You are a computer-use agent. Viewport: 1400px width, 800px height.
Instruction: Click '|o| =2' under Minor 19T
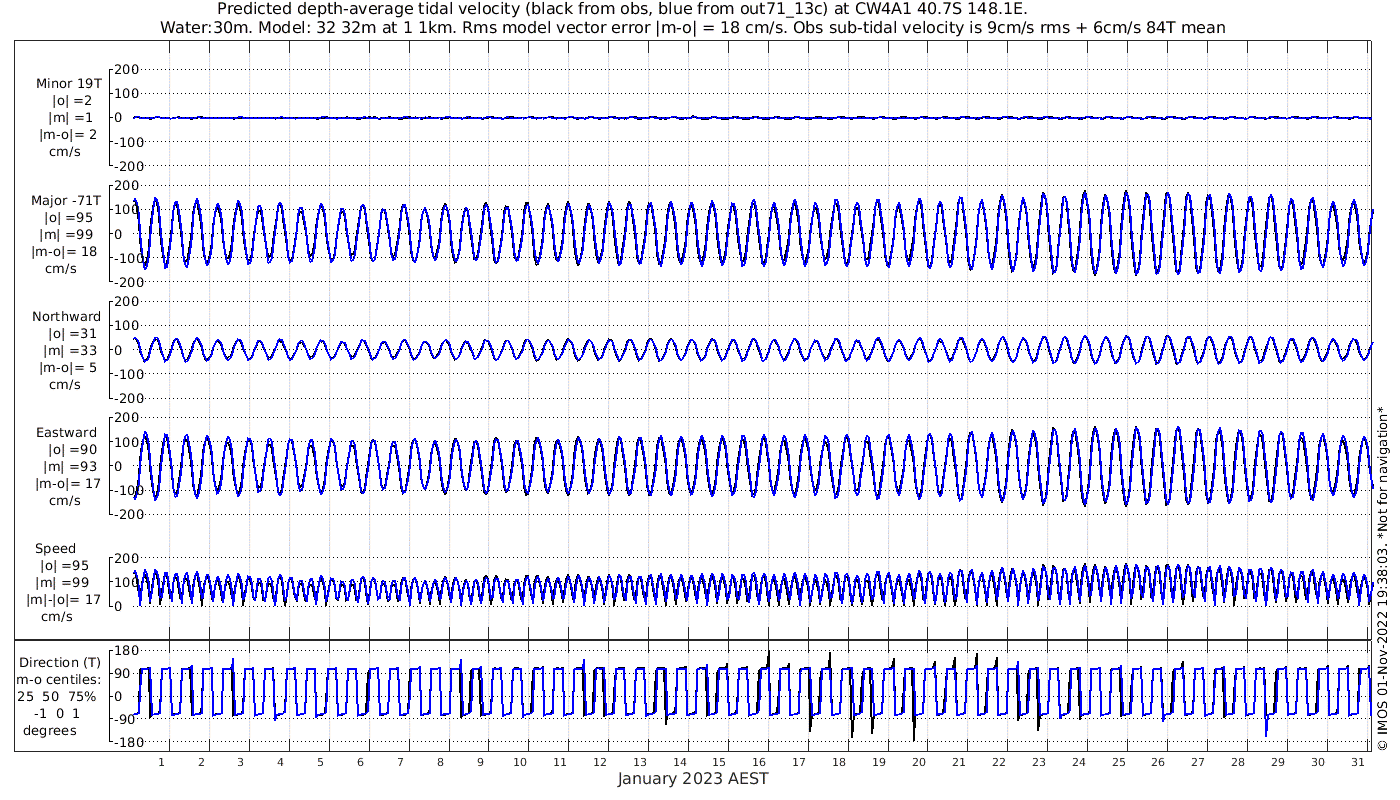pos(72,100)
